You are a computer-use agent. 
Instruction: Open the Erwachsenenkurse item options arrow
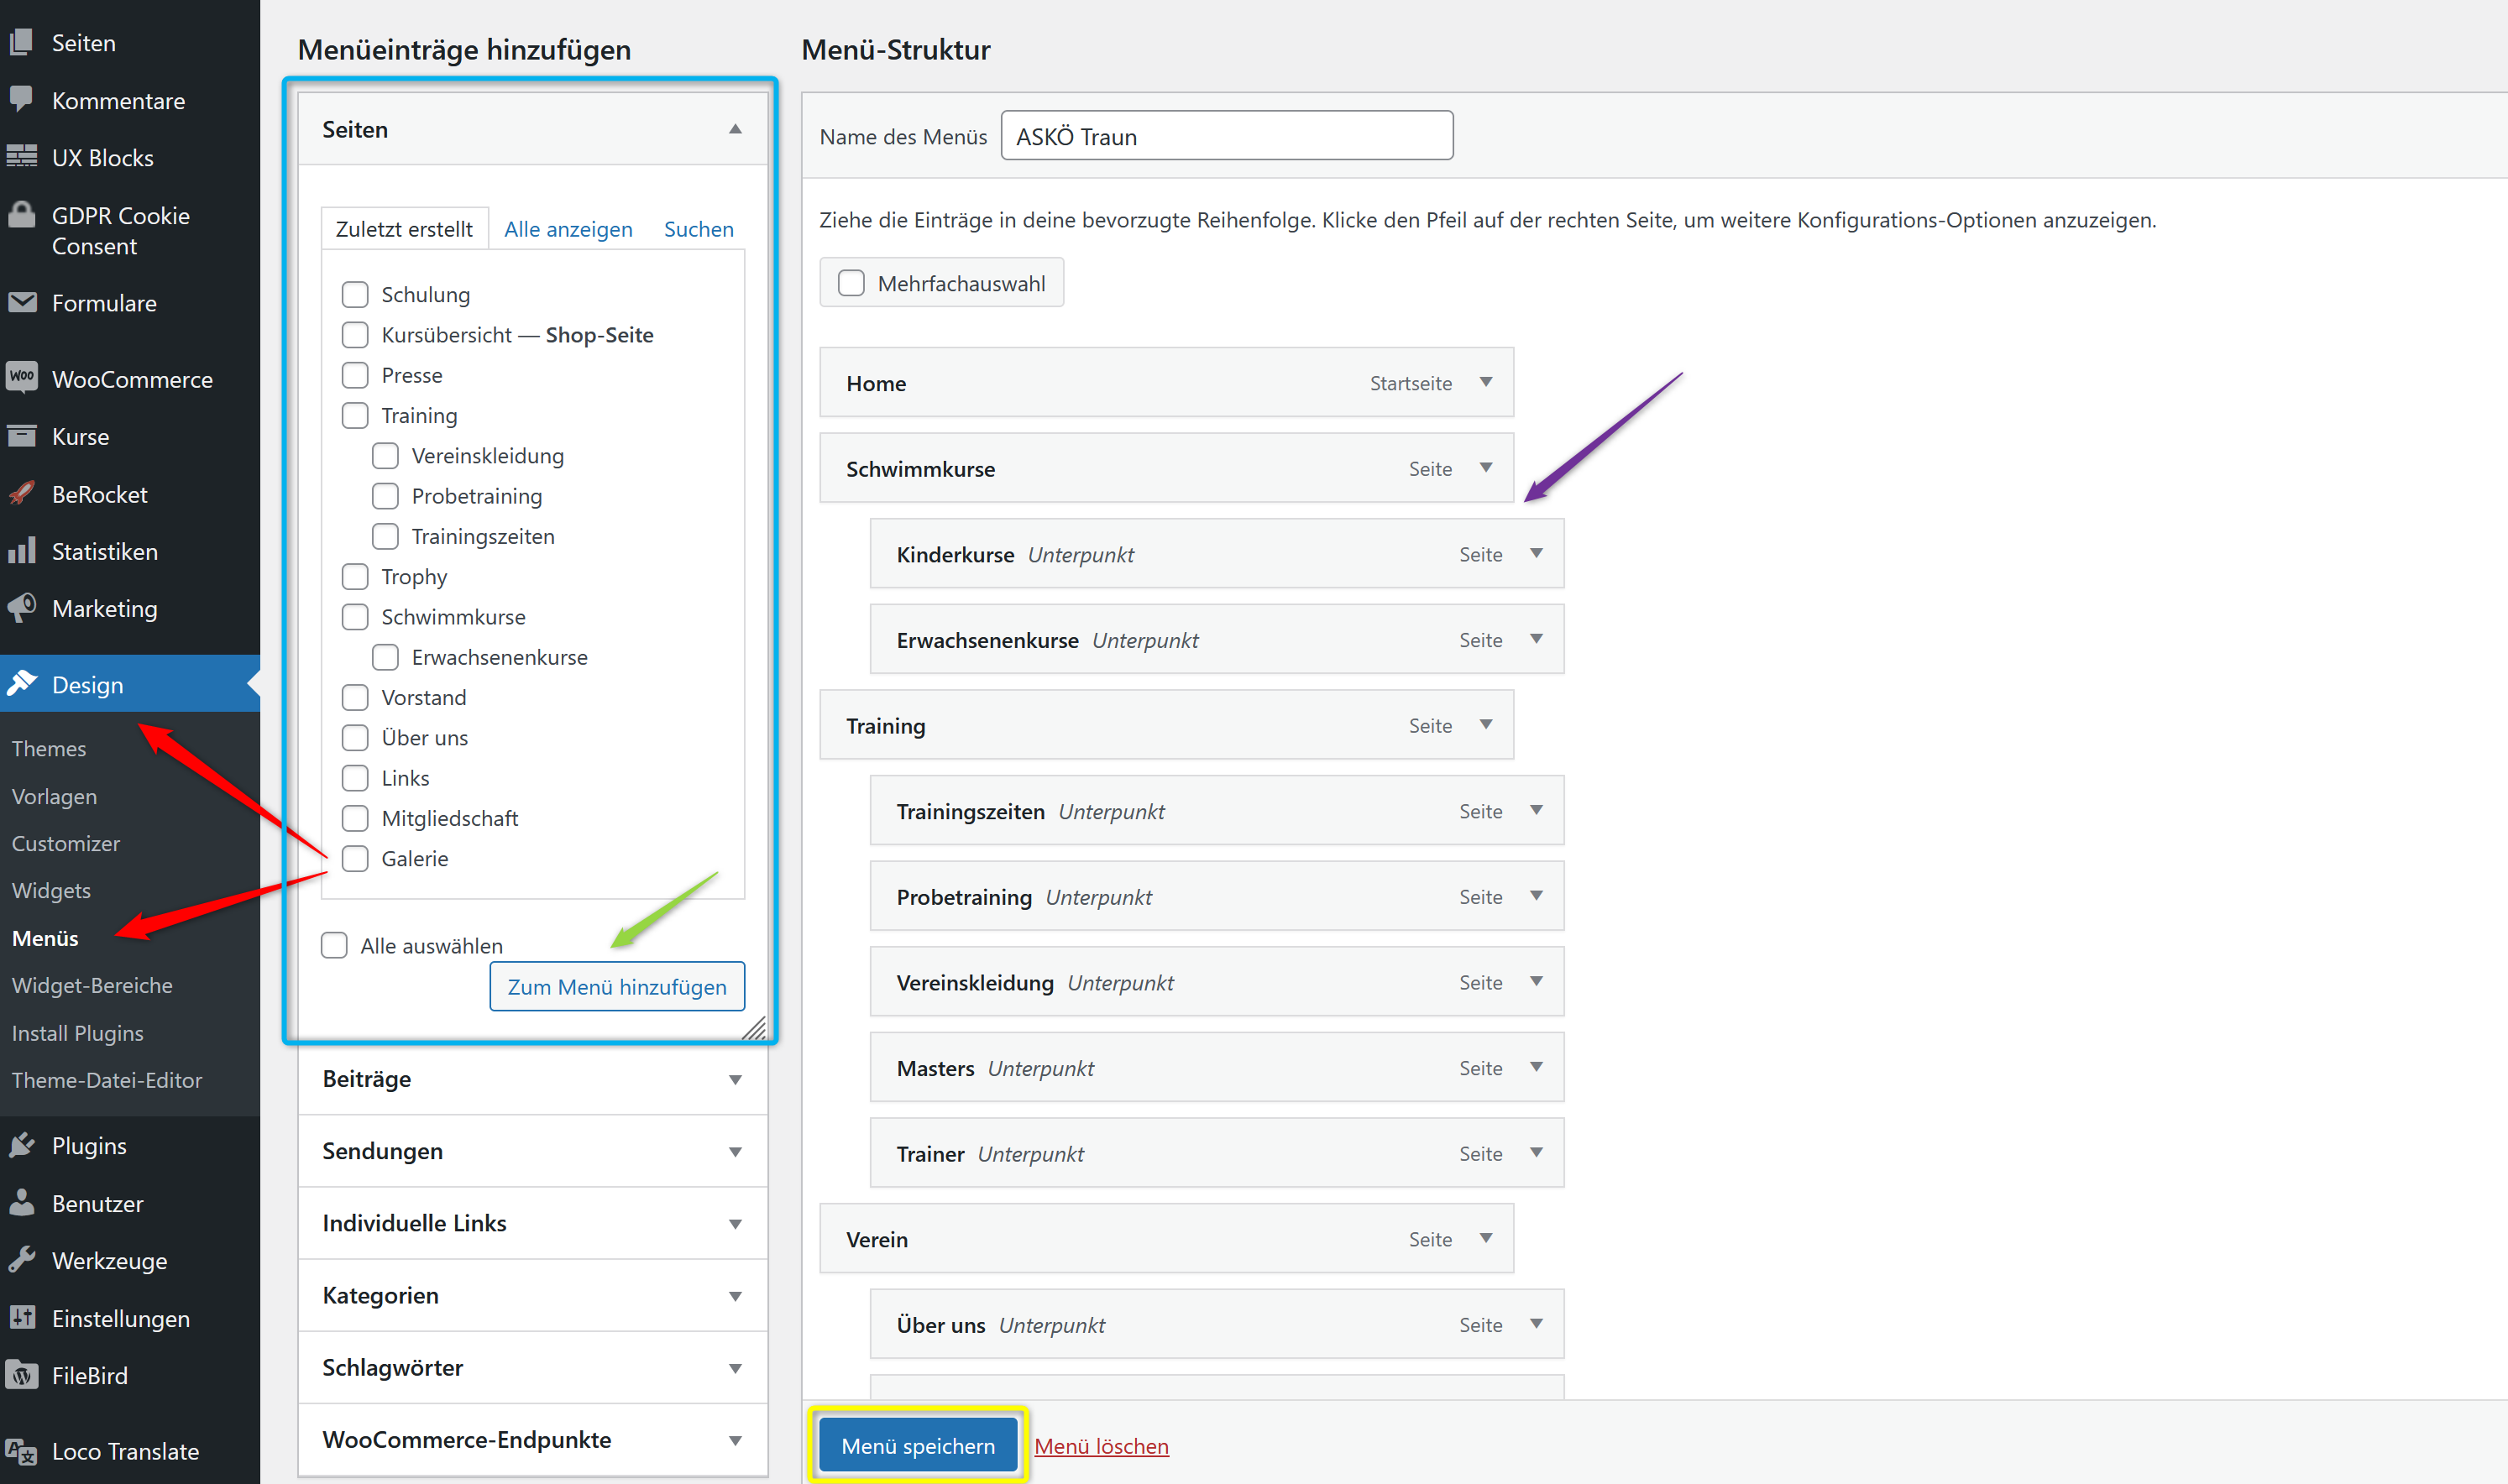click(1536, 639)
